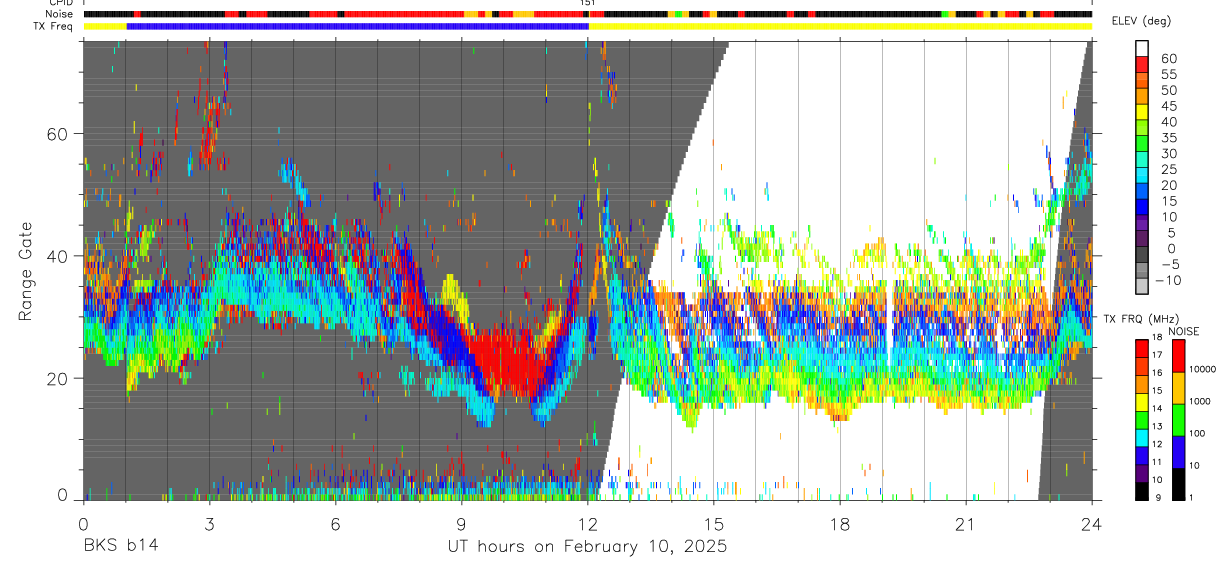Click the '−10' label on ELEV legend

(1168, 280)
